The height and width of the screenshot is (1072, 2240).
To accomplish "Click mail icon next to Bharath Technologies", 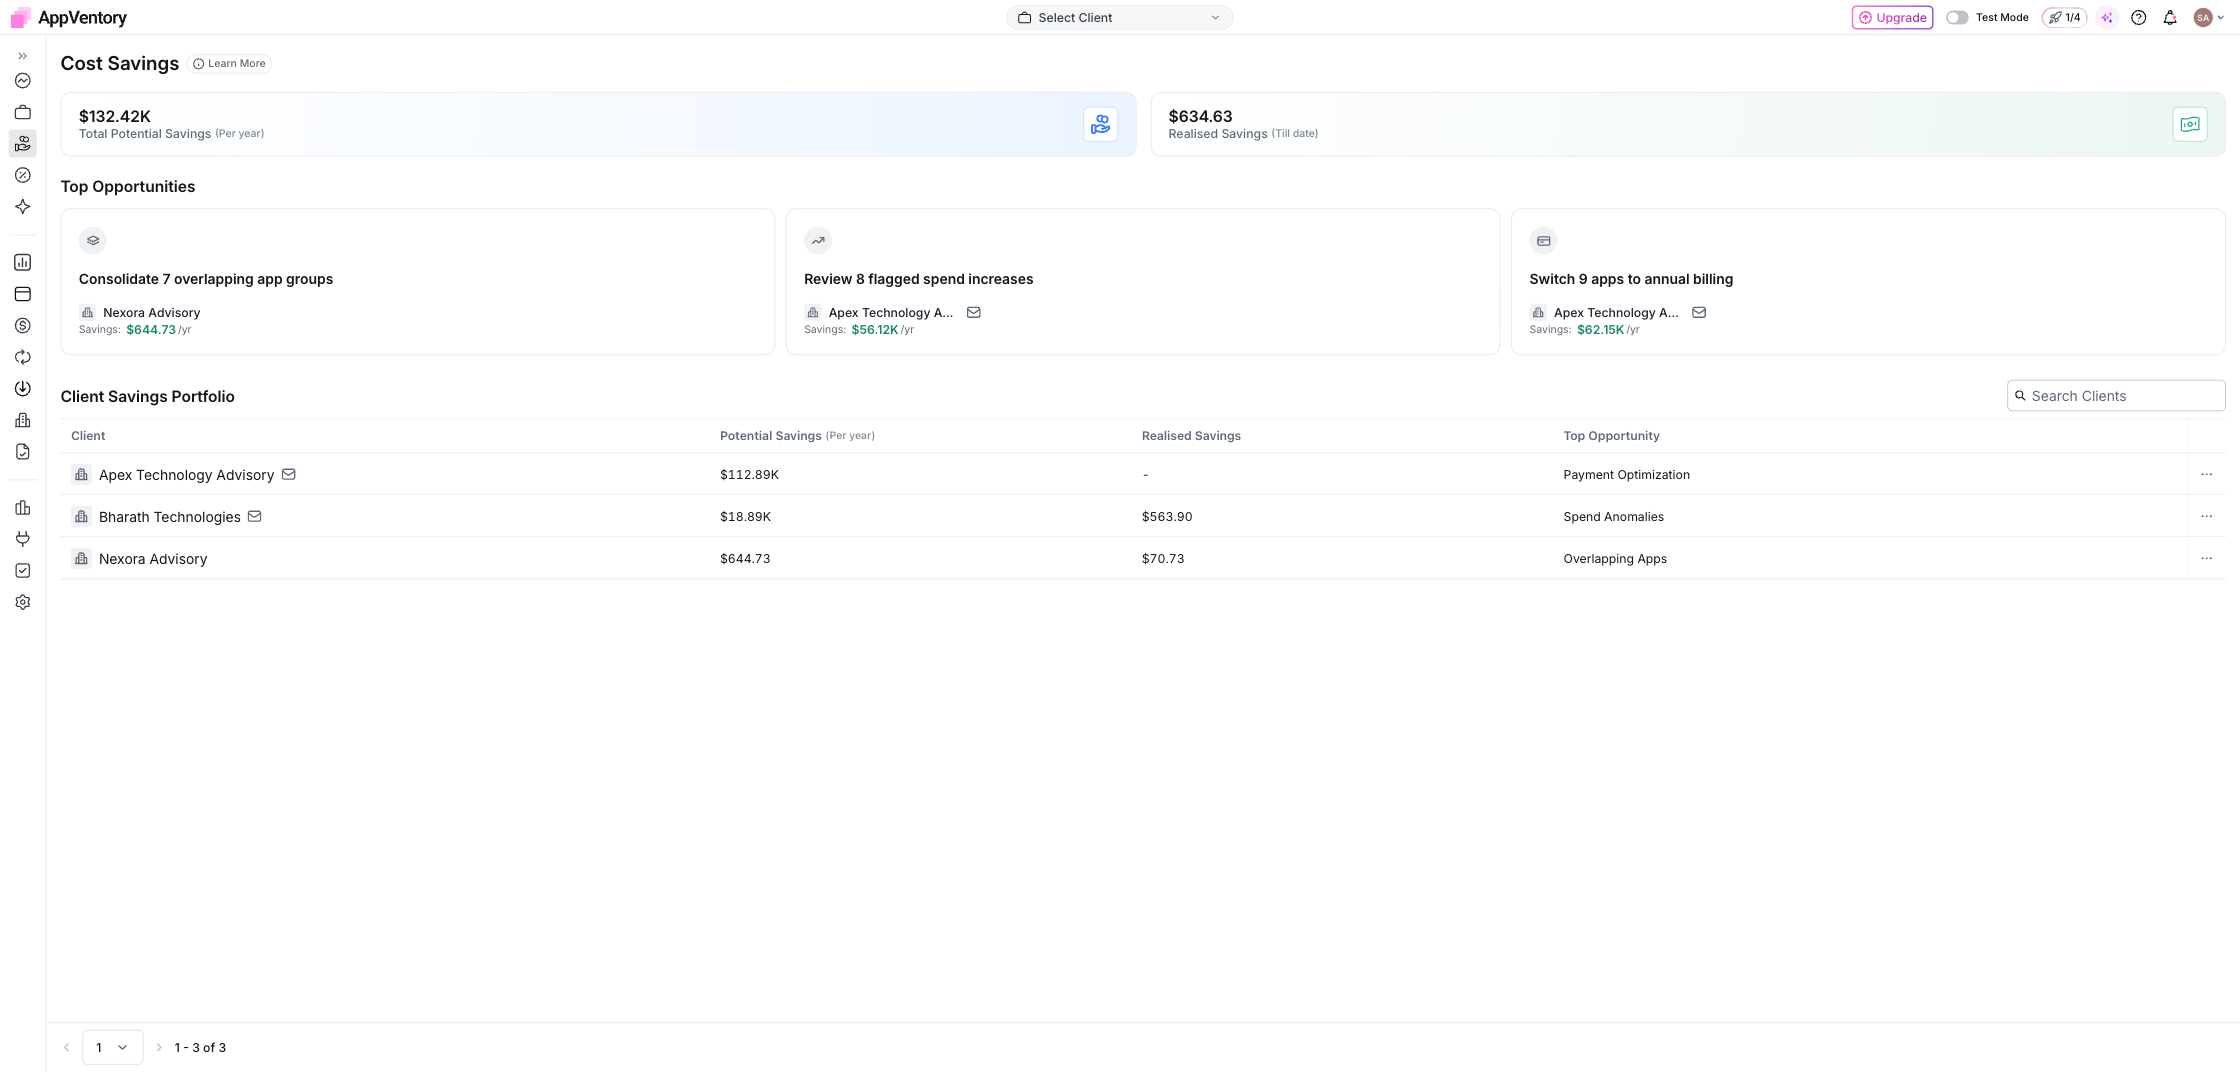I will 254,516.
